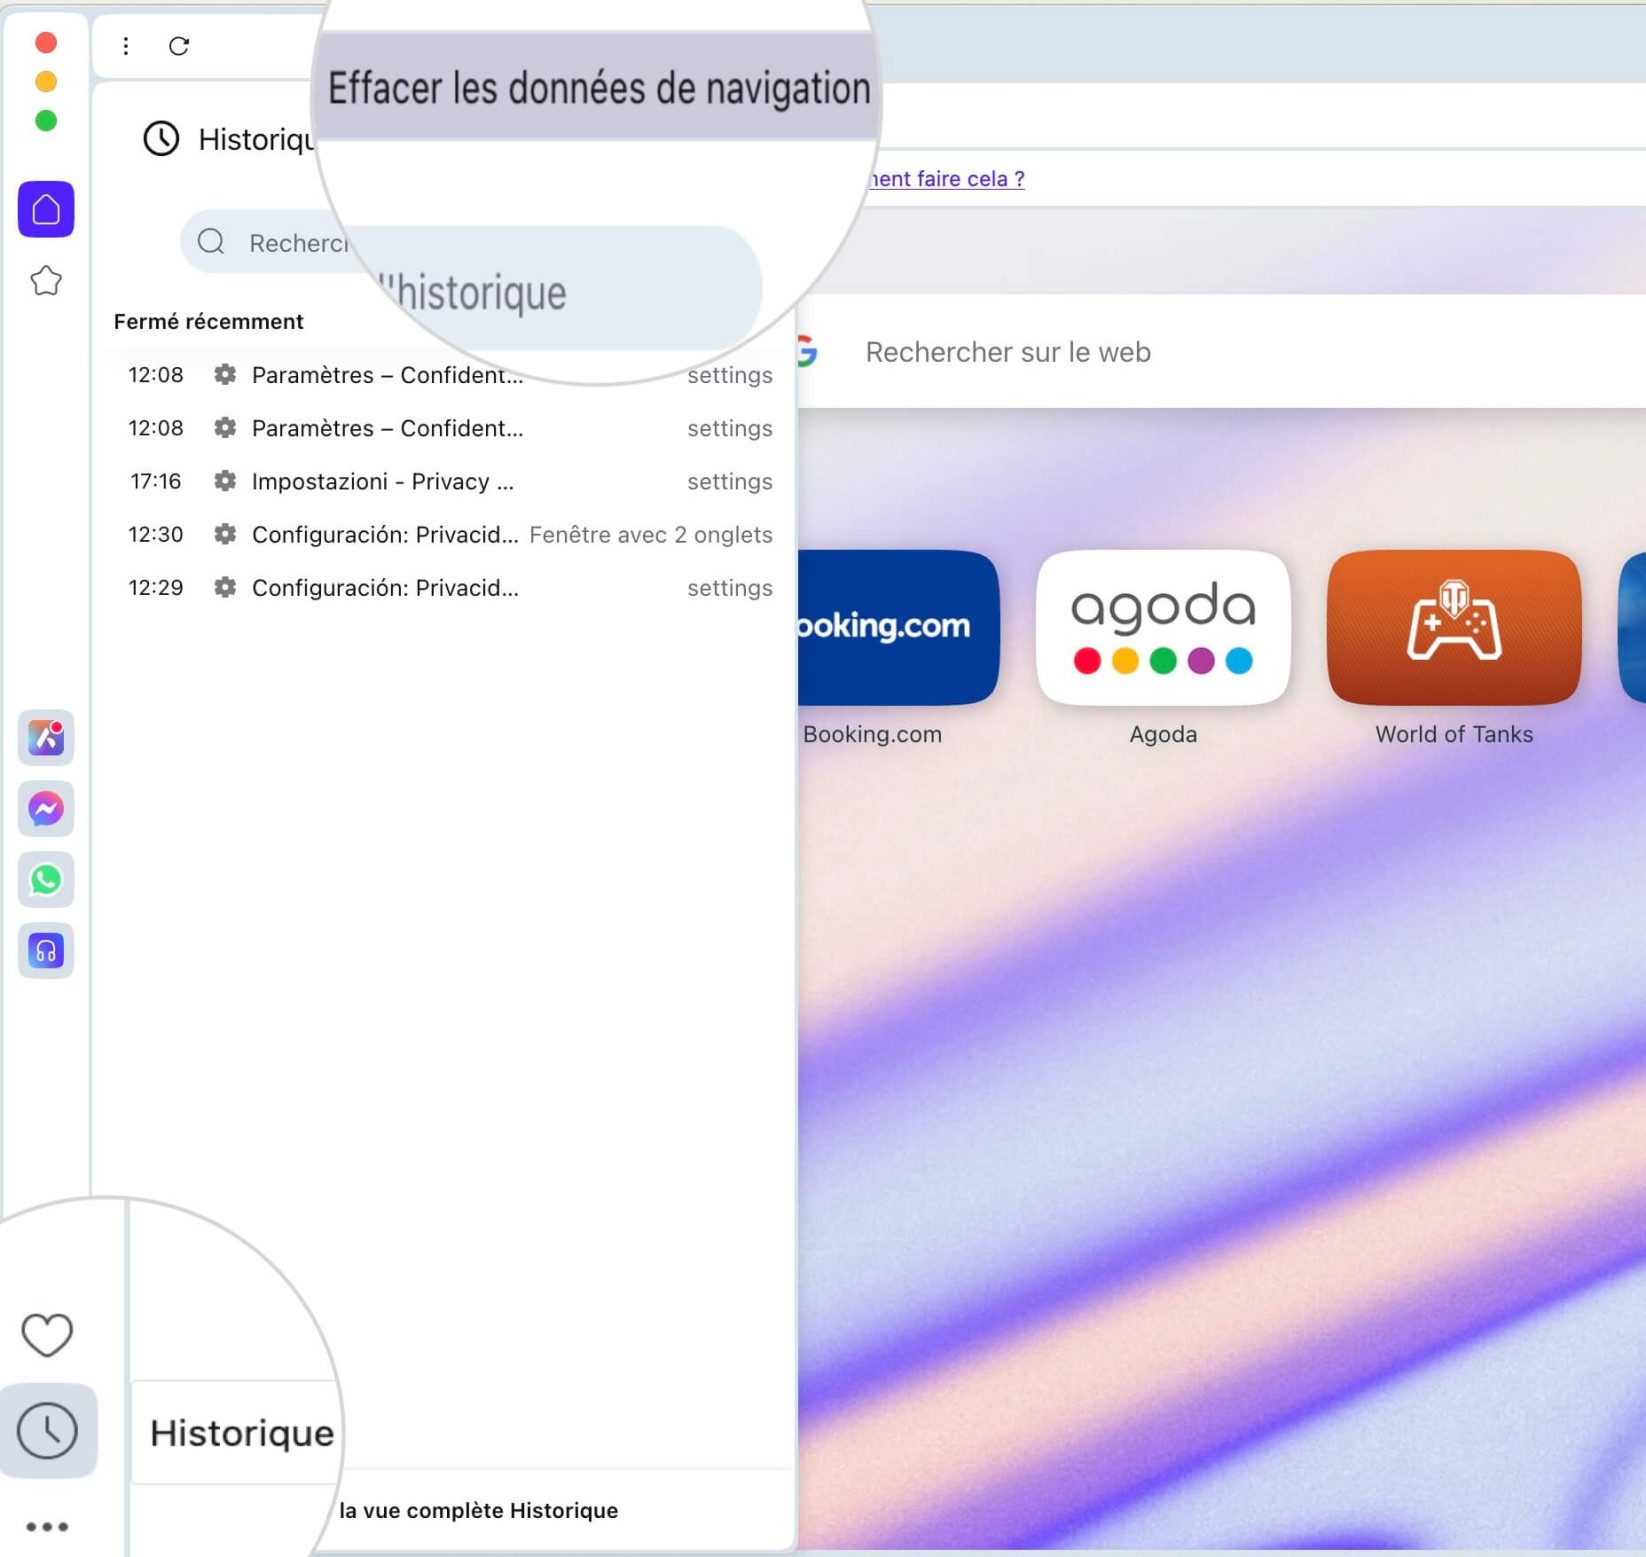The height and width of the screenshot is (1557, 1646).
Task: Click the Booking.com label text
Action: click(x=872, y=734)
